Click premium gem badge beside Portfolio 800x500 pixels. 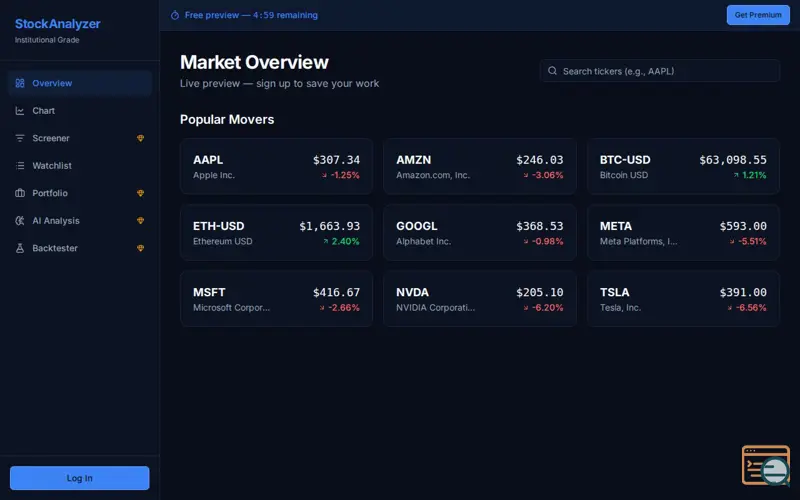coord(140,193)
